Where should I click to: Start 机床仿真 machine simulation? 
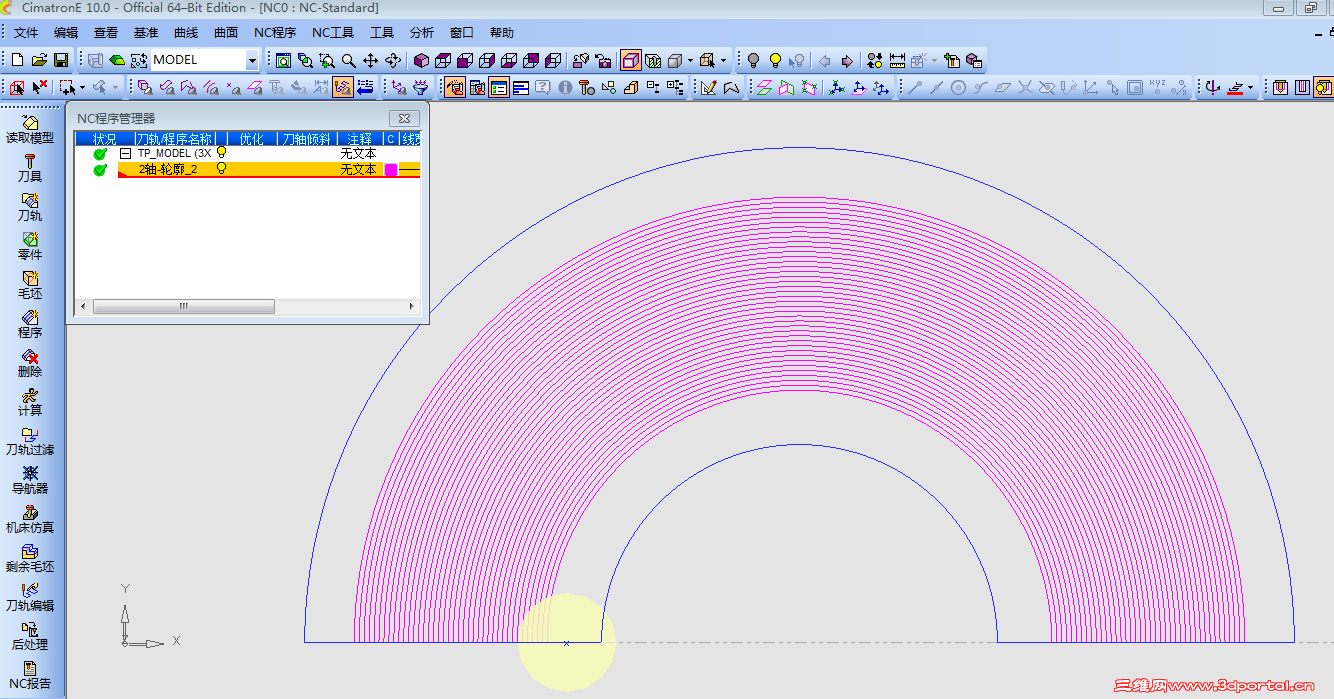tap(30, 519)
